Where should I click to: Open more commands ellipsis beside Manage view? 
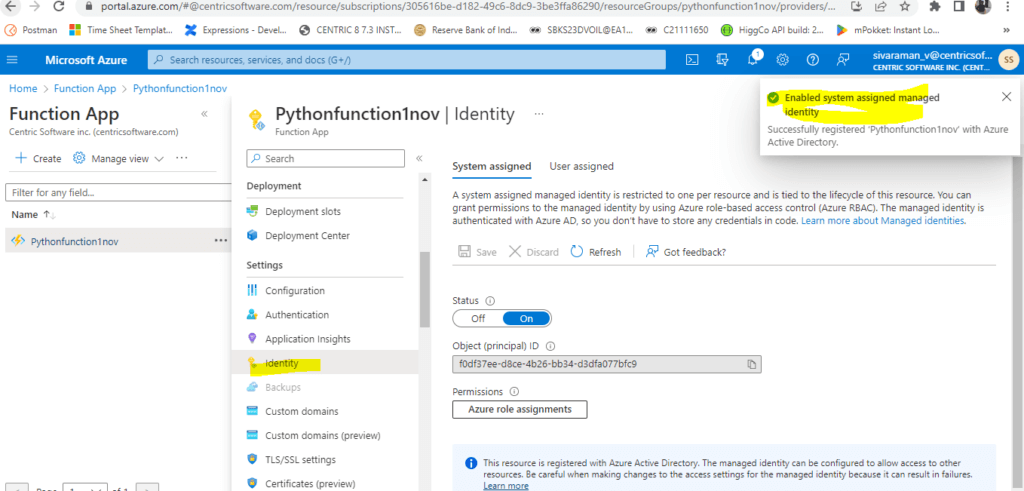[x=182, y=158]
